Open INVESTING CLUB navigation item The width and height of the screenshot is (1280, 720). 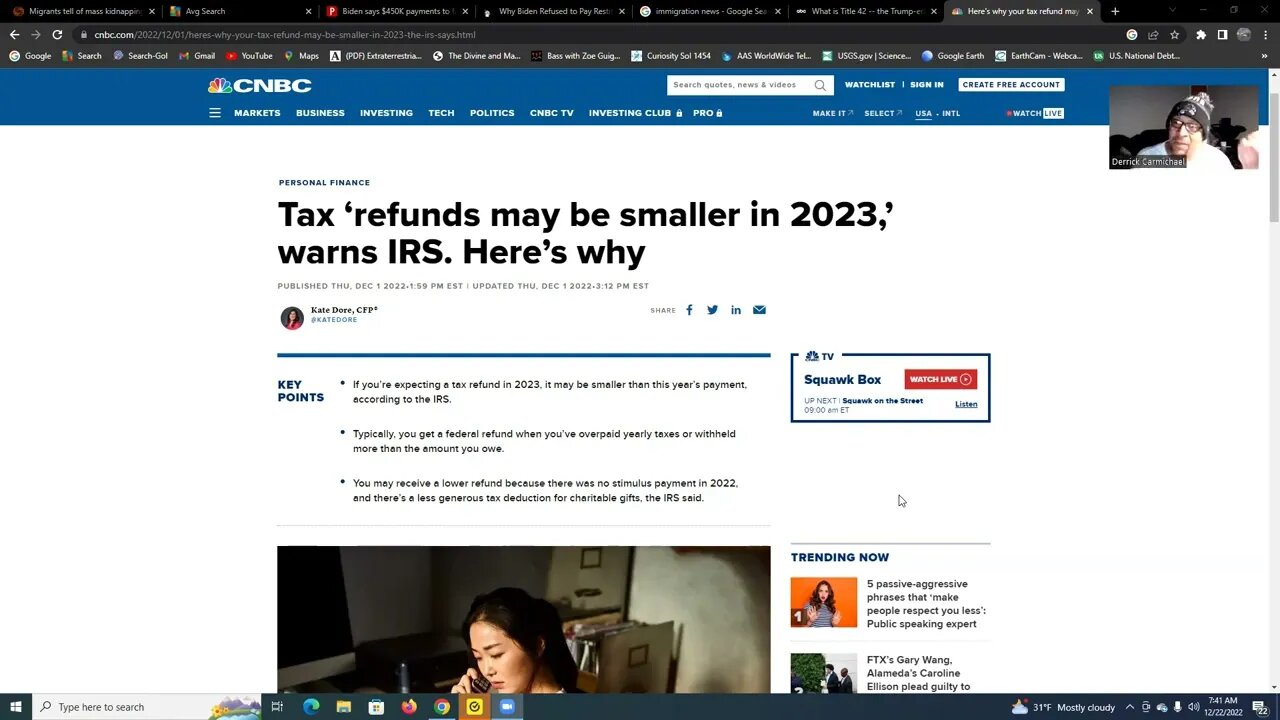click(x=635, y=113)
